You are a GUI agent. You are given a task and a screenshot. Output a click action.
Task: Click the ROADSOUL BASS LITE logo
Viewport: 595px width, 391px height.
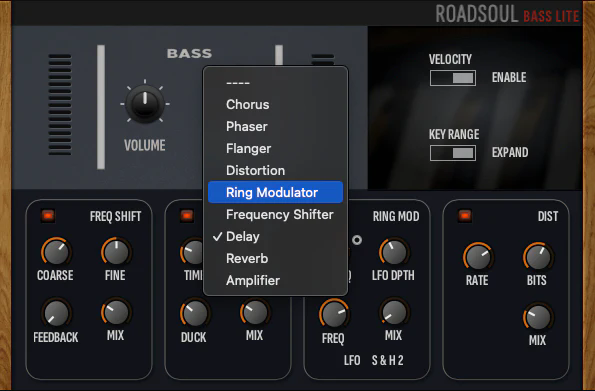pos(507,14)
